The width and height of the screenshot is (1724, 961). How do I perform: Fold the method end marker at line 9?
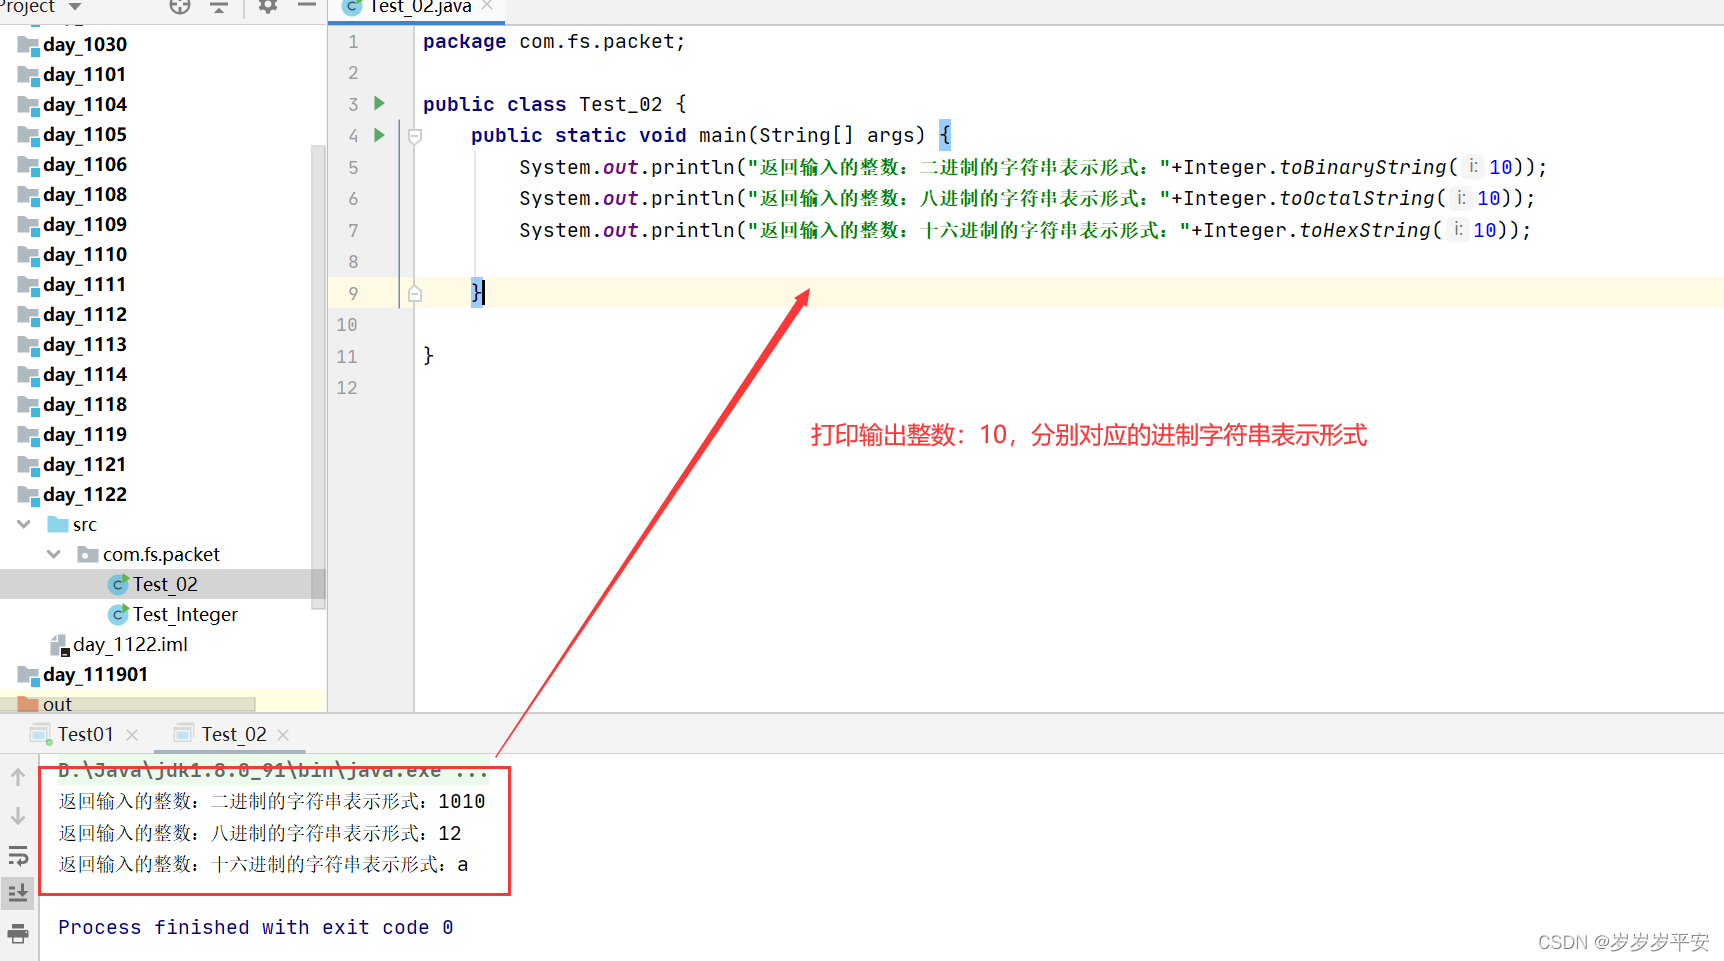pyautogui.click(x=415, y=294)
